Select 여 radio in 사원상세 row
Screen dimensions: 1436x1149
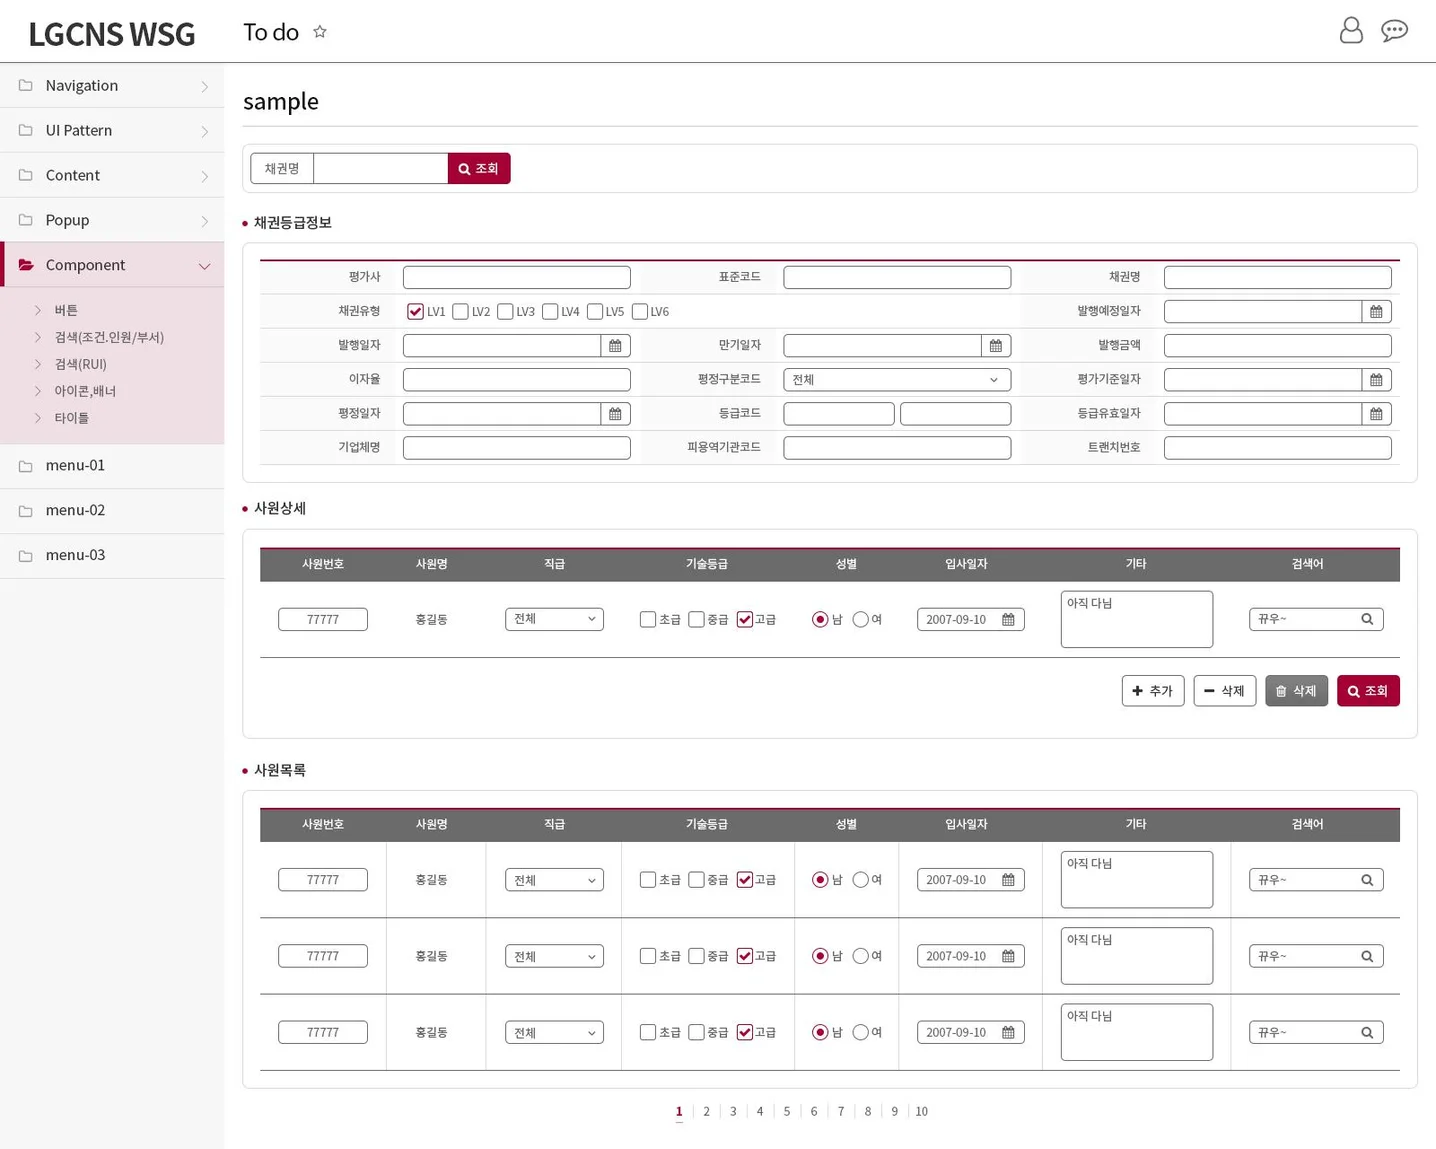point(860,620)
